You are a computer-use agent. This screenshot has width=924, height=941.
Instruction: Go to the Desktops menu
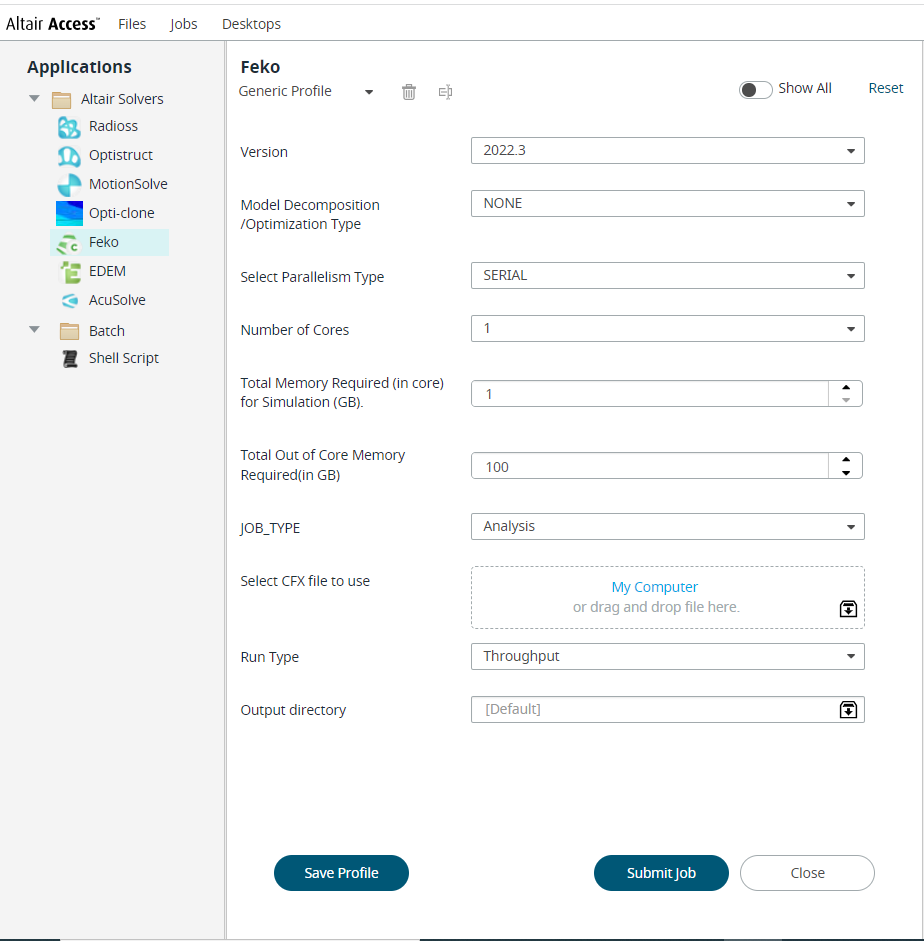(251, 24)
